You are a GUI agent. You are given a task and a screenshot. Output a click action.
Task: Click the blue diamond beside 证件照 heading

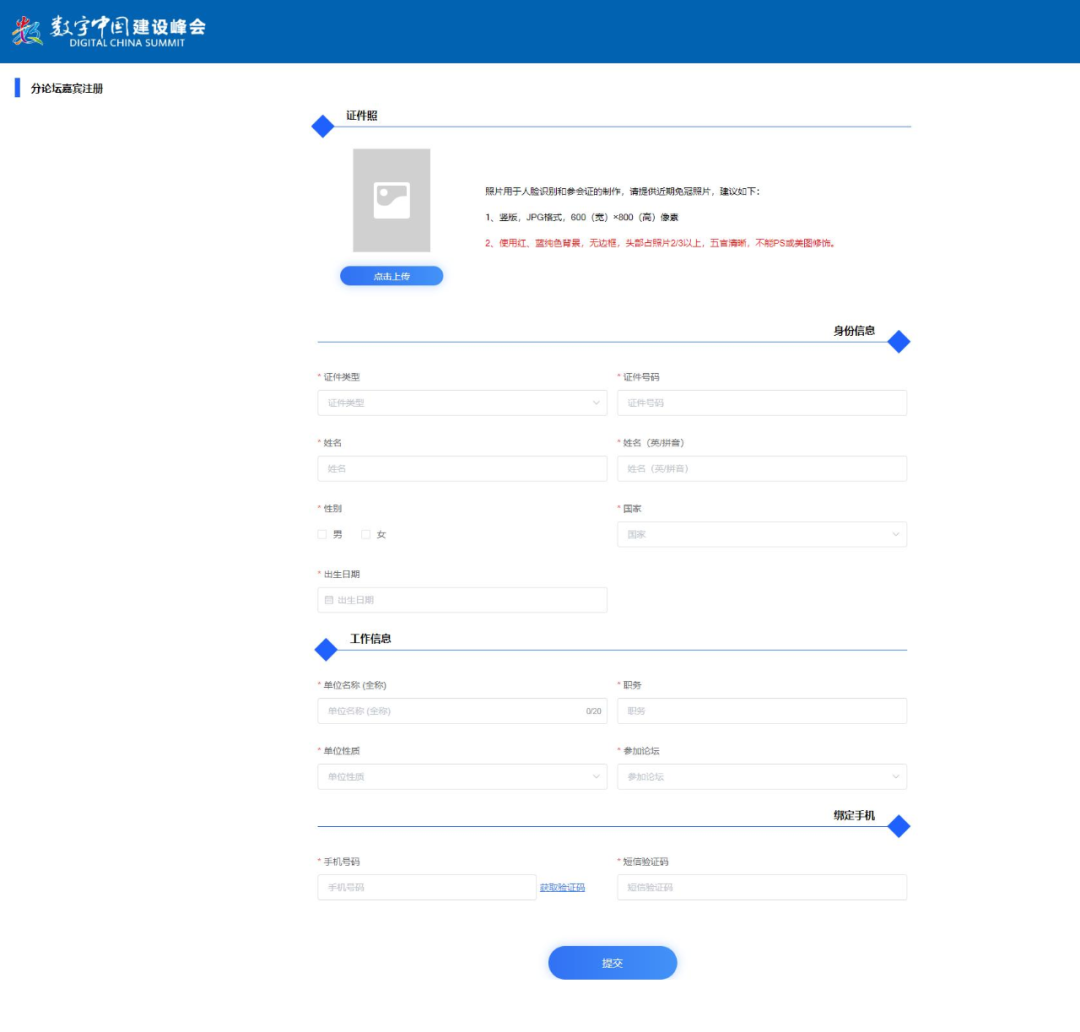[323, 127]
